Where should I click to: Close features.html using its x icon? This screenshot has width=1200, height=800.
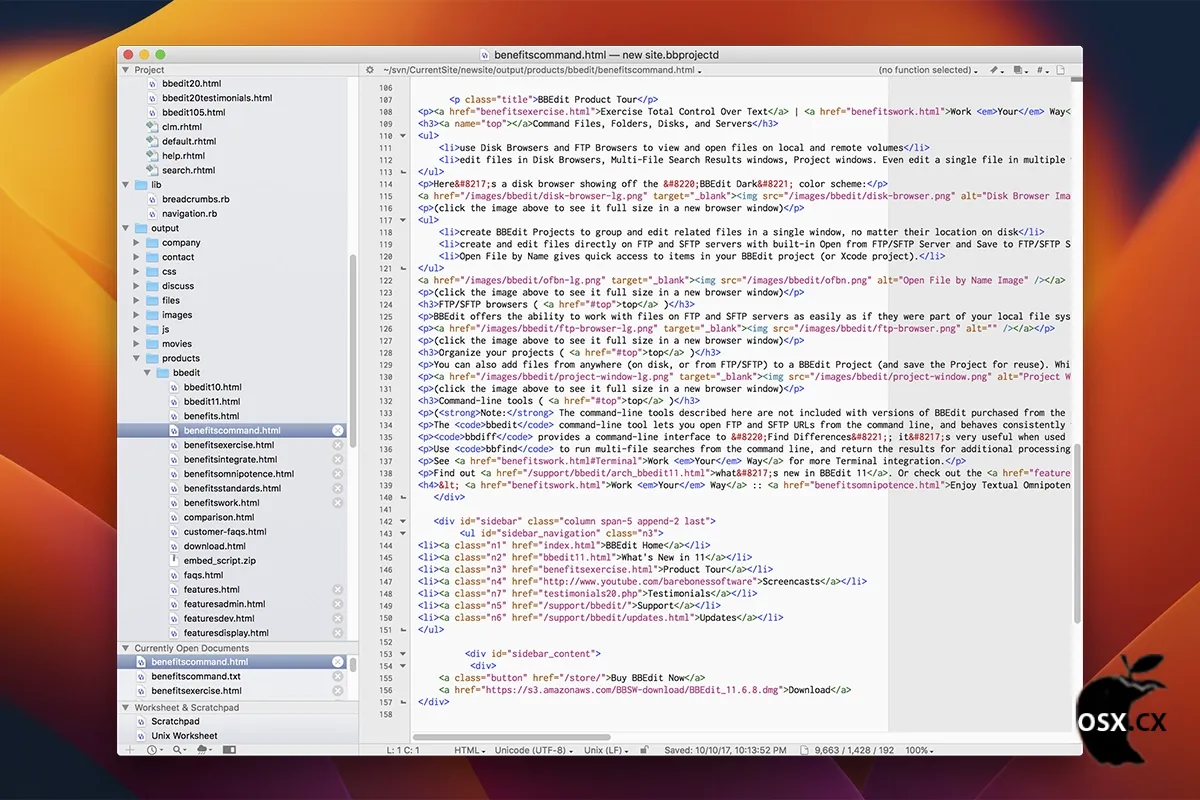[x=338, y=590]
